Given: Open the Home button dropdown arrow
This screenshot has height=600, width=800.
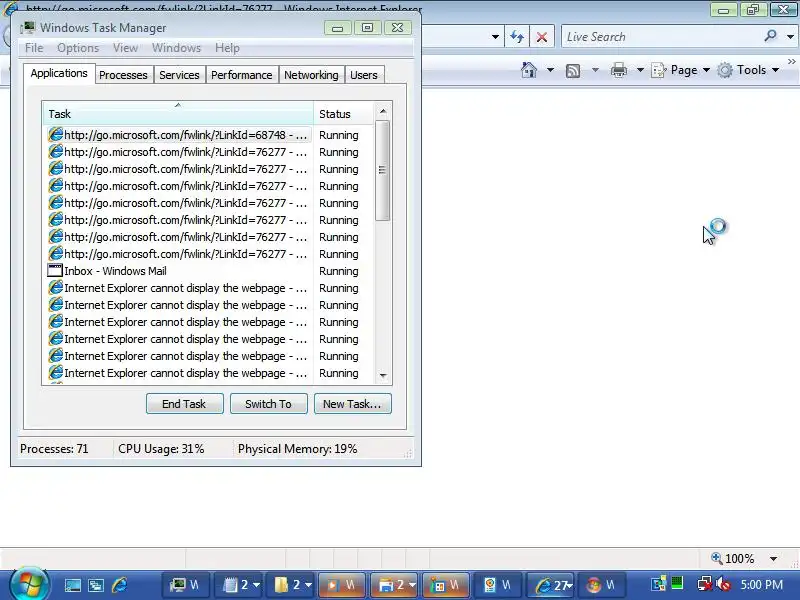Looking at the screenshot, I should click(550, 70).
